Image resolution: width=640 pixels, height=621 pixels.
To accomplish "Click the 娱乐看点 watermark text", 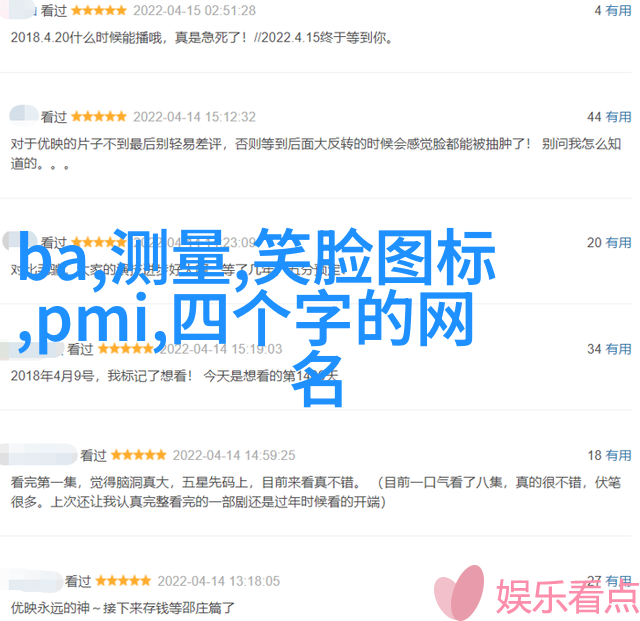I will click(567, 596).
